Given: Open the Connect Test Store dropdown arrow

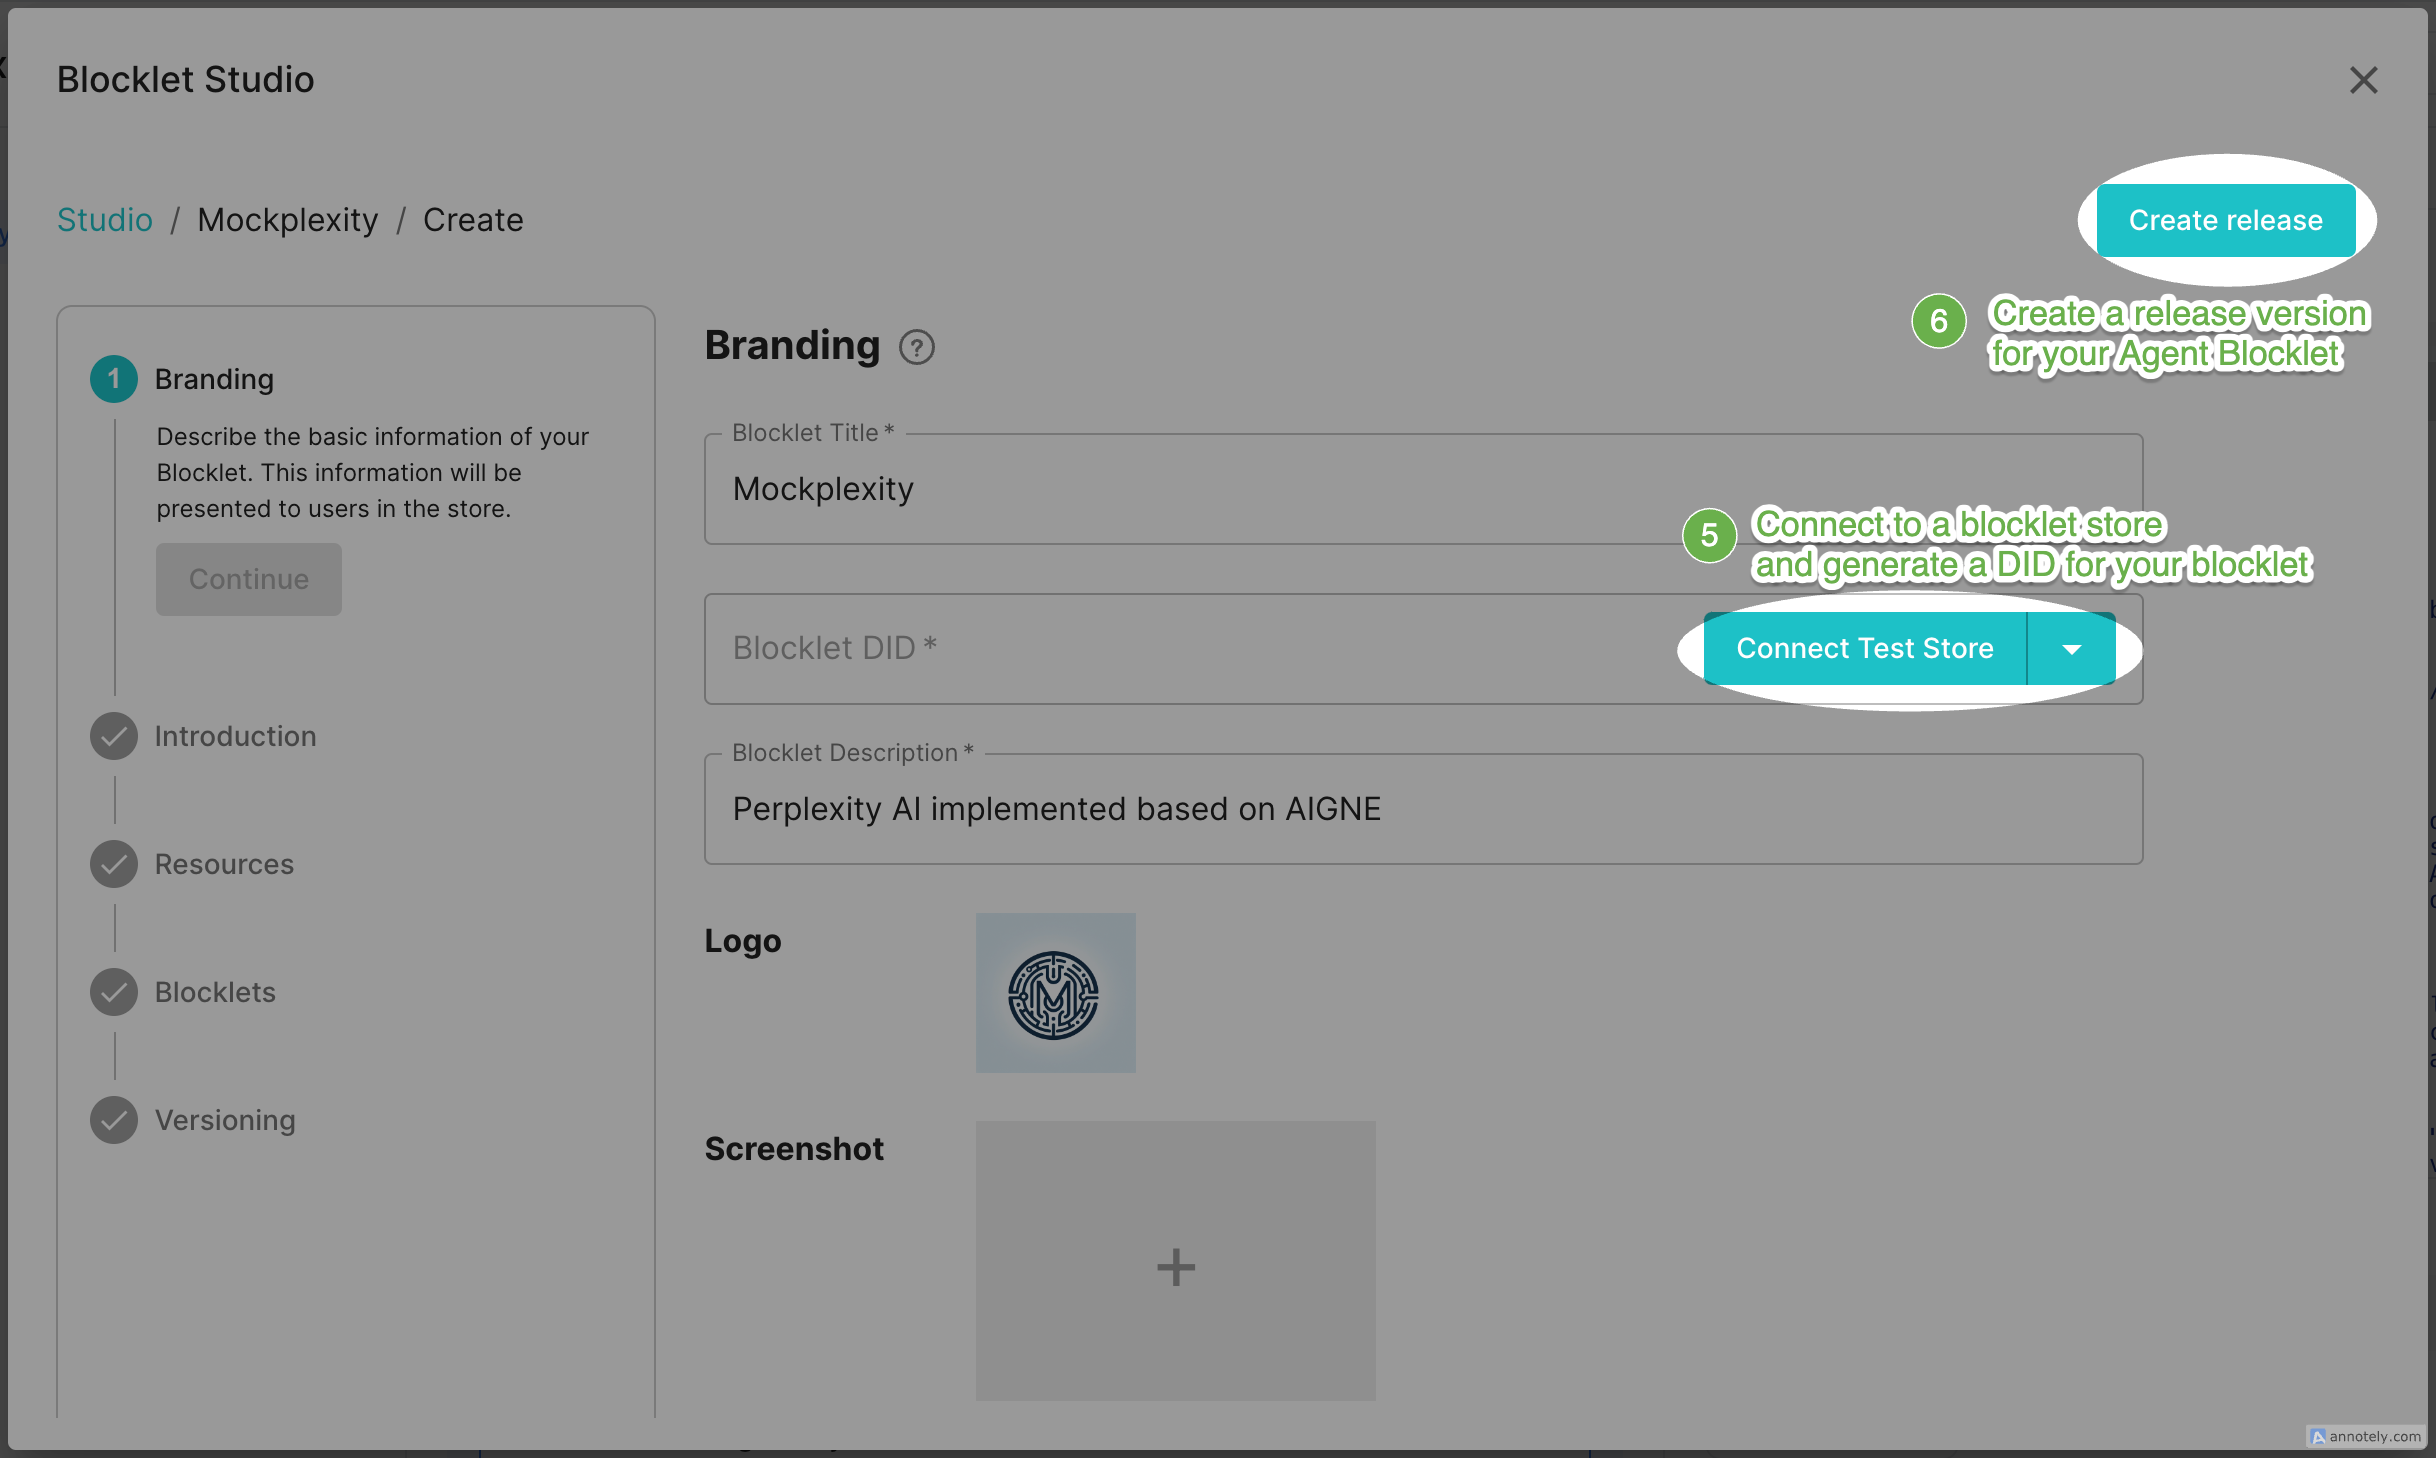Looking at the screenshot, I should point(2071,649).
